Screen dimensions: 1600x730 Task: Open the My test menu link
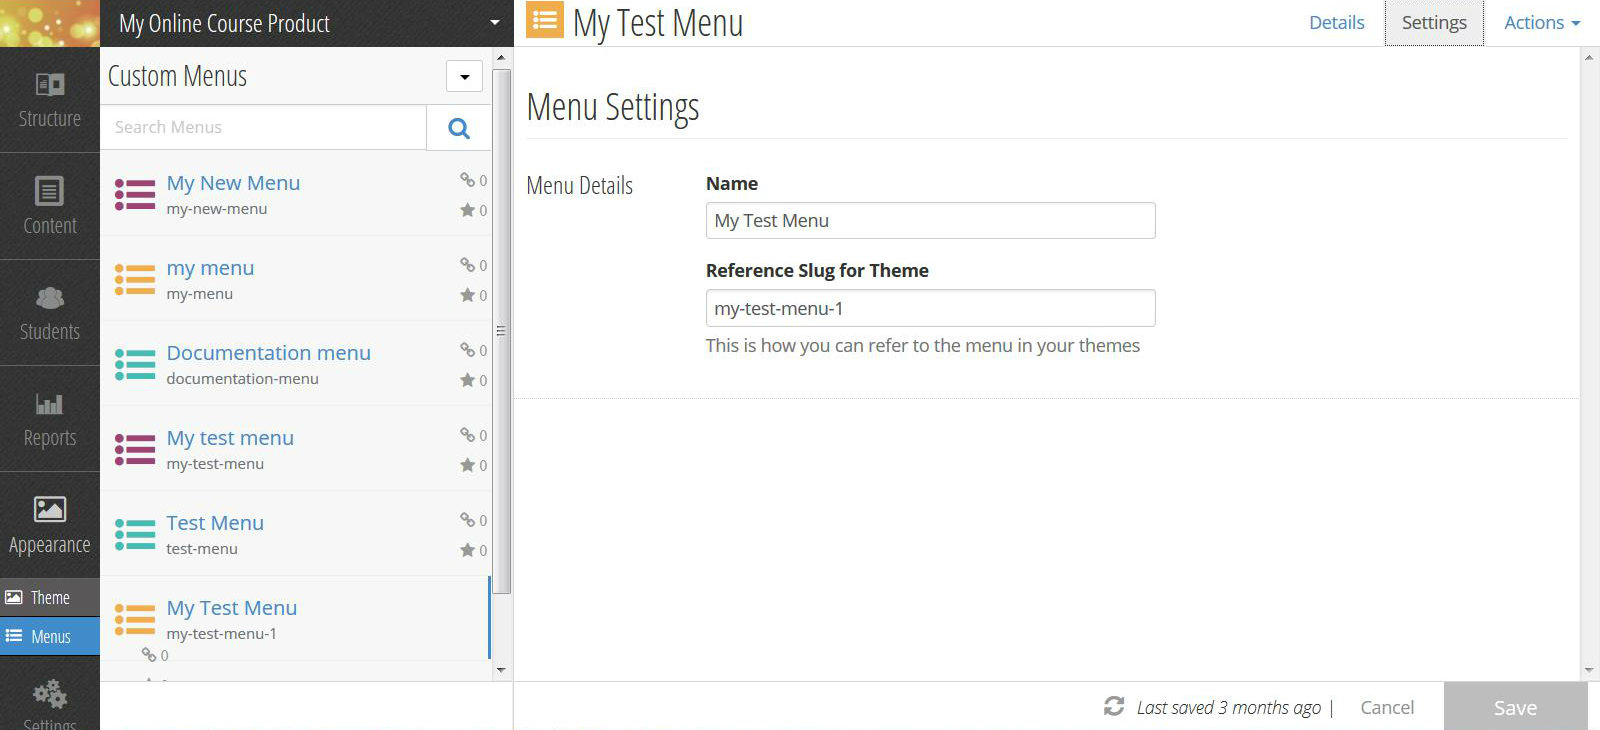230,438
